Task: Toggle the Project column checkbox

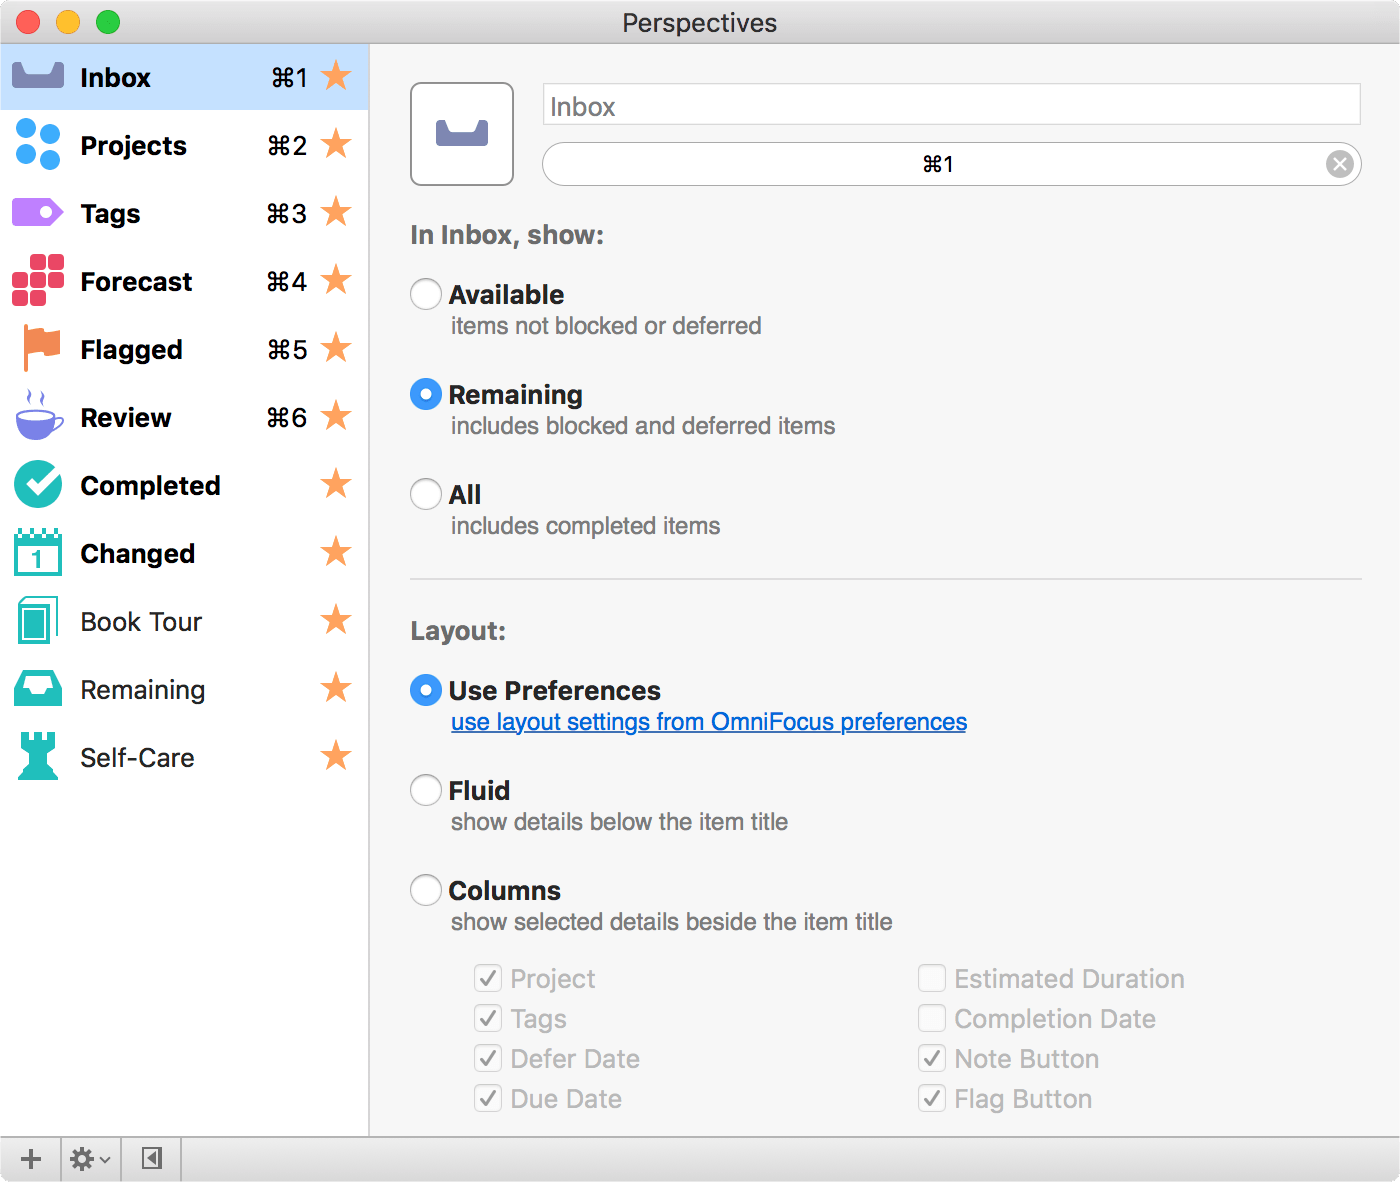Action: [x=488, y=978]
